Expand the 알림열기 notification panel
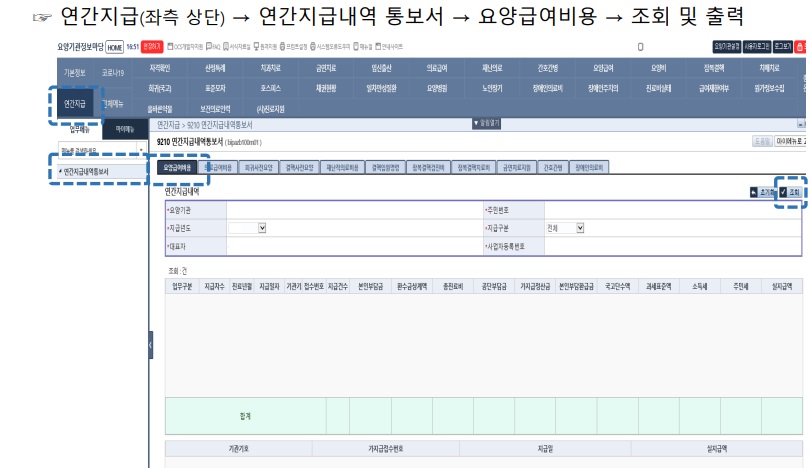The image size is (810, 468). point(490,123)
